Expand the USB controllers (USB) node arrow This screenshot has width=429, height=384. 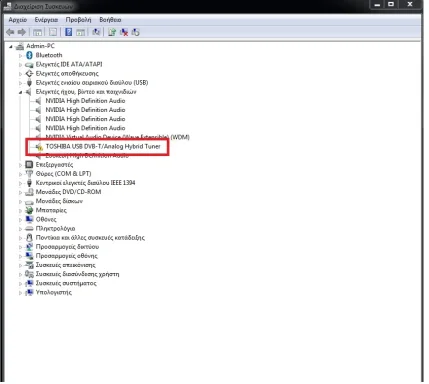point(20,83)
